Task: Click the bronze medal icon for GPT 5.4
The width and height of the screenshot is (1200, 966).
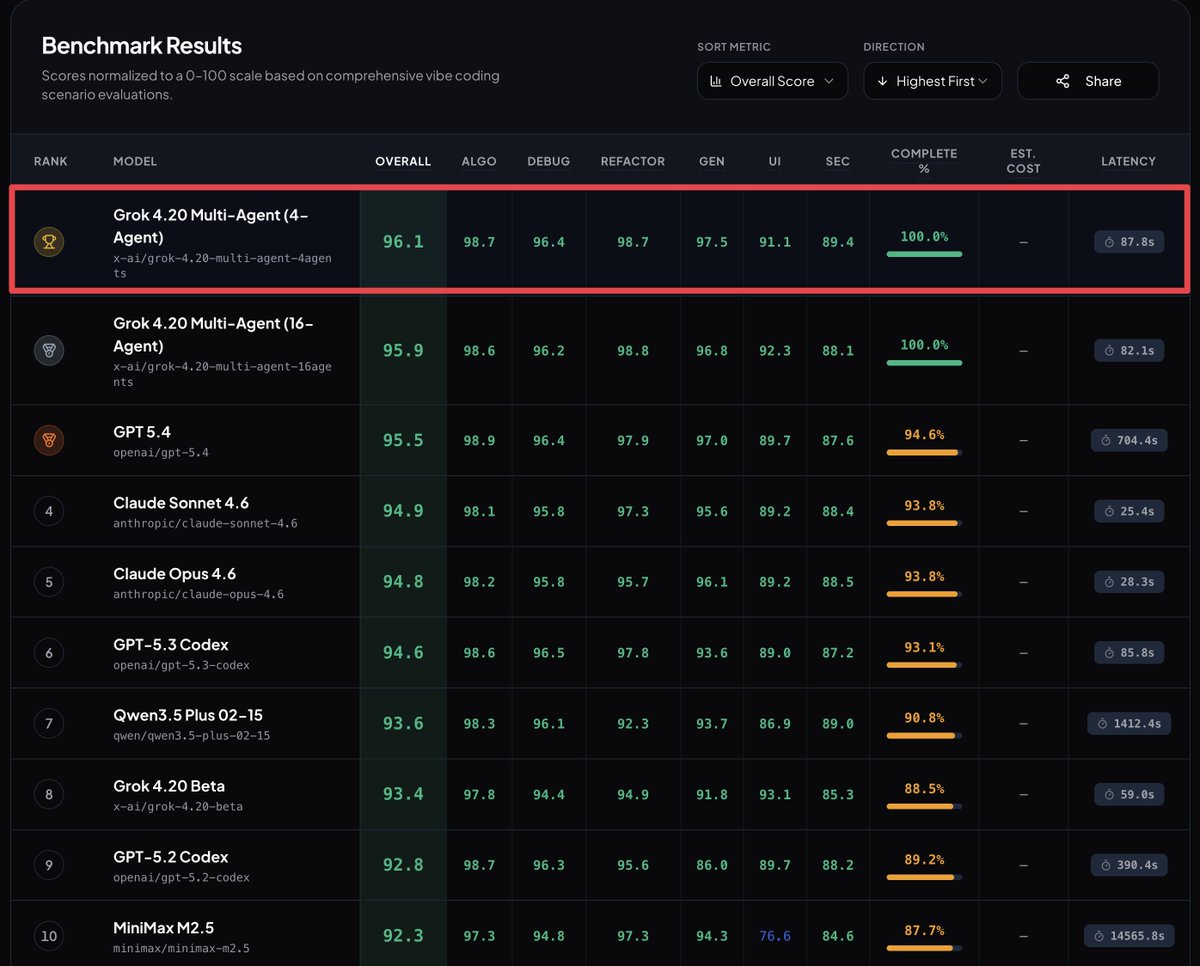Action: (x=49, y=440)
